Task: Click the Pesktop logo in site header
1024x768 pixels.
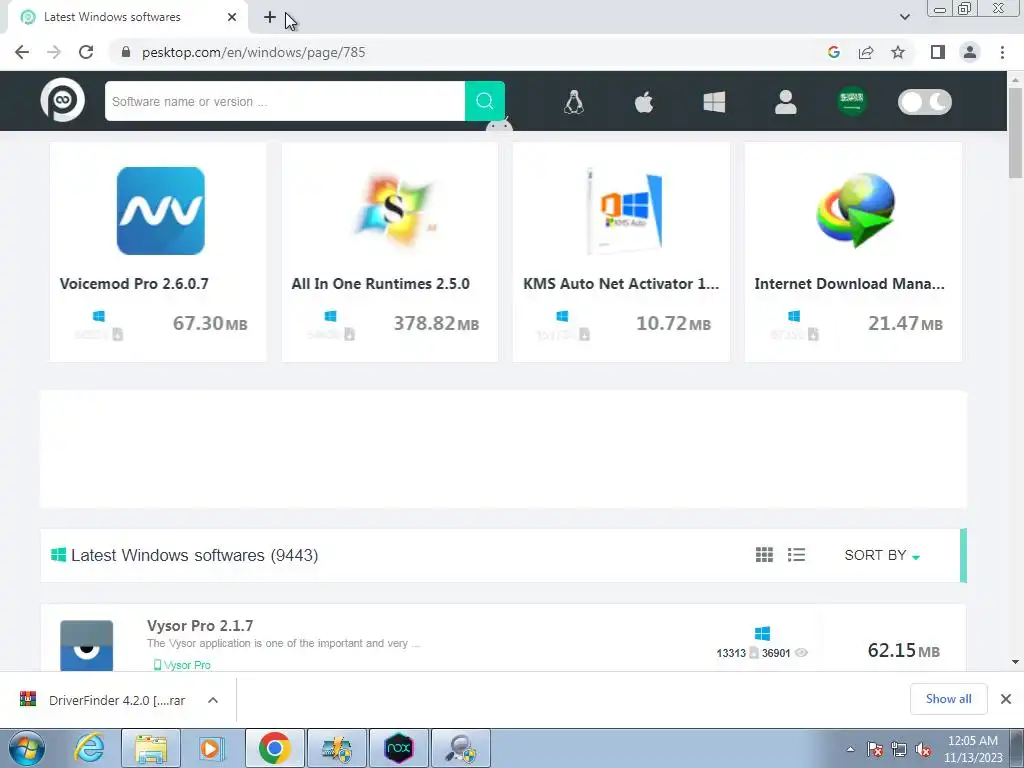Action: [x=63, y=100]
